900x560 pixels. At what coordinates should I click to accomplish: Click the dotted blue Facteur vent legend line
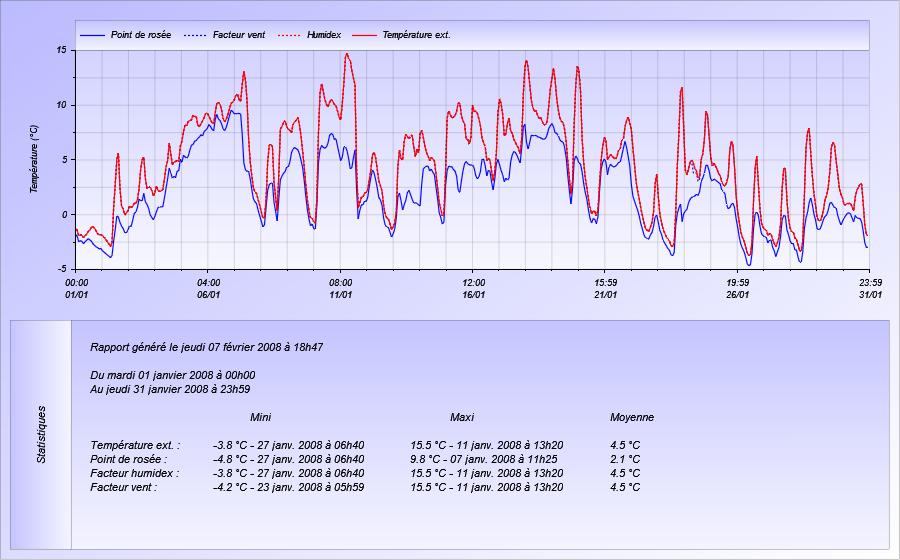pos(195,35)
